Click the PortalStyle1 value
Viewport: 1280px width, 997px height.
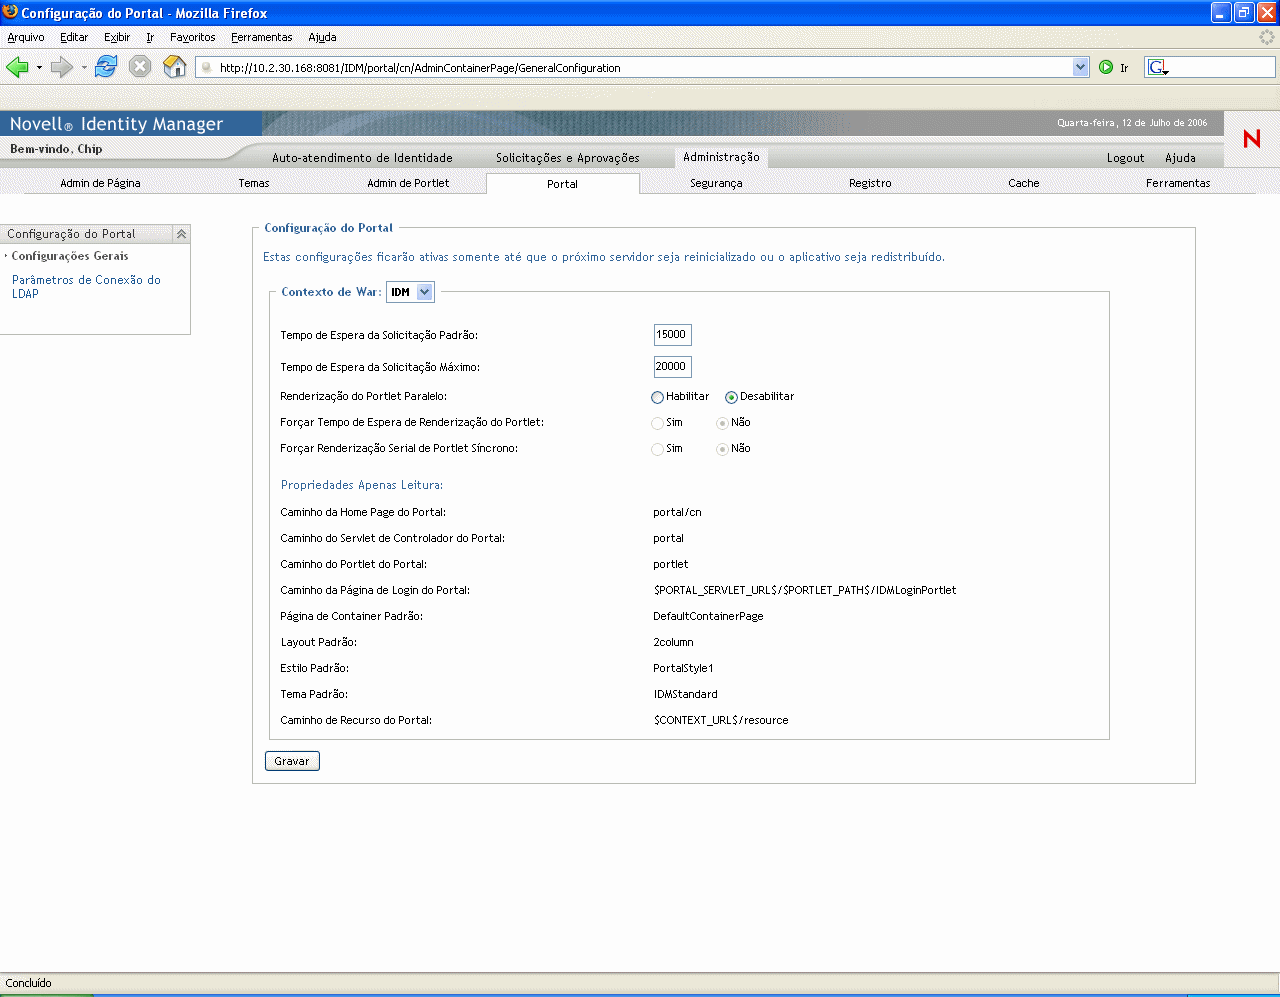[x=683, y=668]
